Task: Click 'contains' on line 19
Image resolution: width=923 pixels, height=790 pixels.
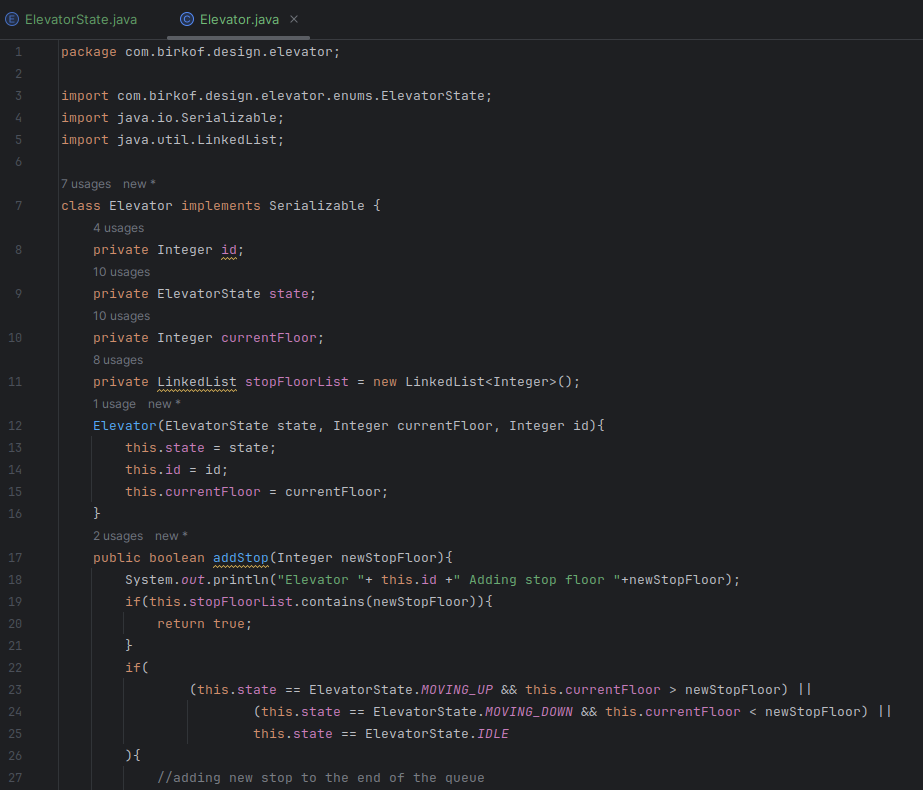Action: (x=333, y=602)
